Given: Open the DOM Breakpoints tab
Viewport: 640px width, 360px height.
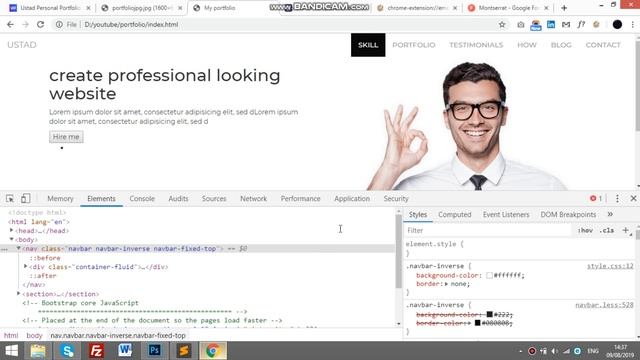Looking at the screenshot, I should point(568,214).
